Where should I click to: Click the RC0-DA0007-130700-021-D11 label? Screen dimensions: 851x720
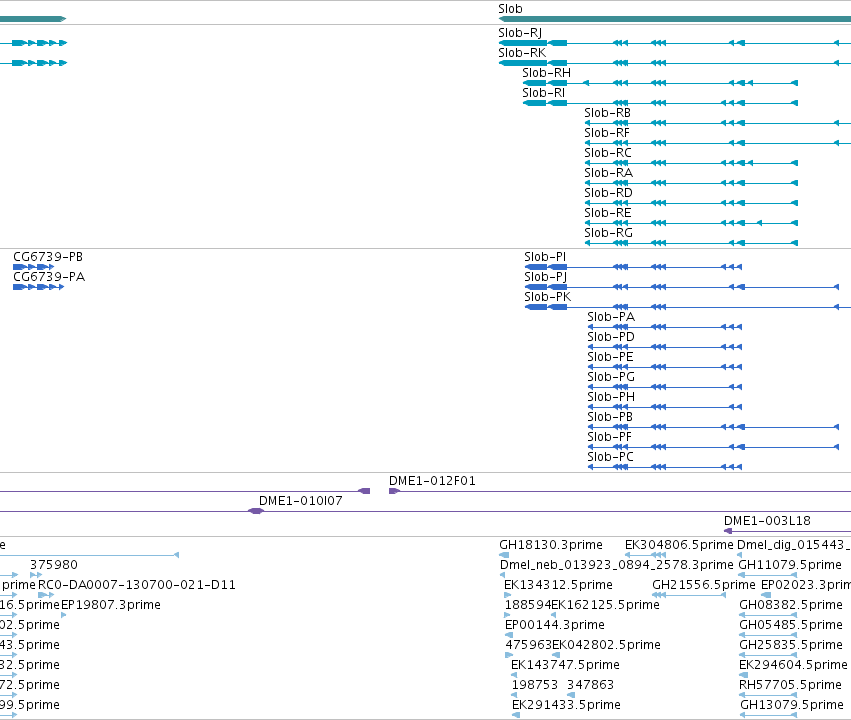pos(137,585)
